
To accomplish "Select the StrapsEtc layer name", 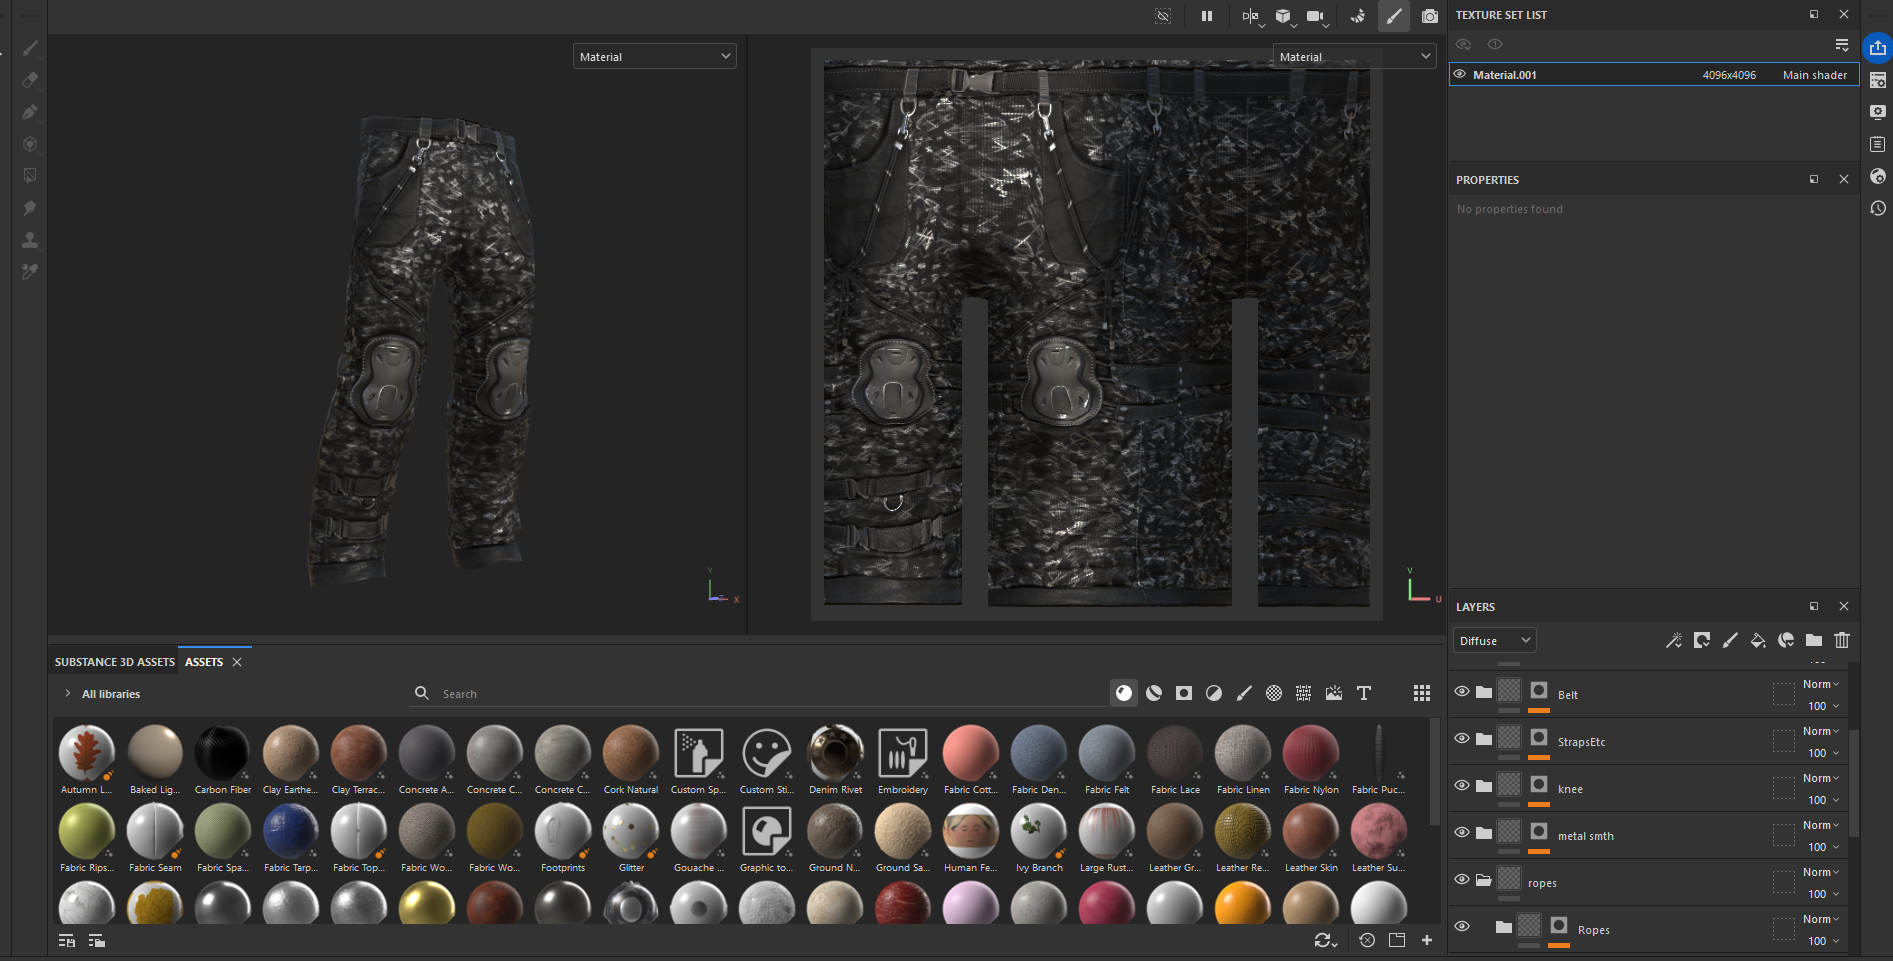I will pos(1581,742).
